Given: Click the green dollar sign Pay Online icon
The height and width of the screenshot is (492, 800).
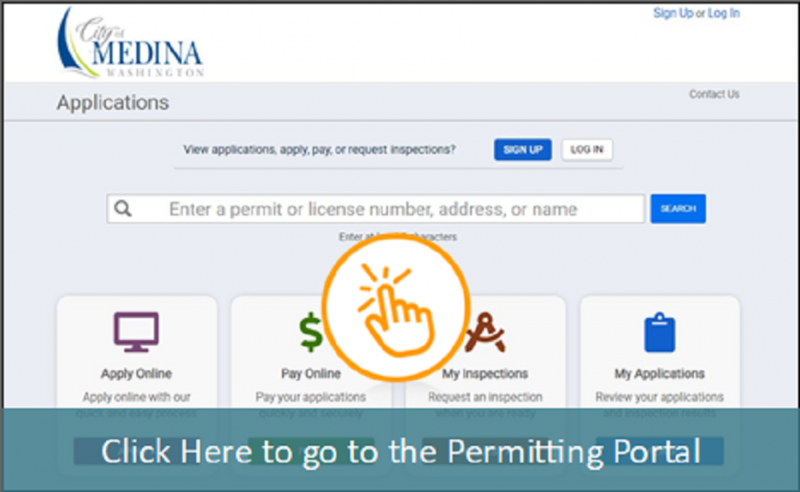Looking at the screenshot, I should click(x=311, y=332).
